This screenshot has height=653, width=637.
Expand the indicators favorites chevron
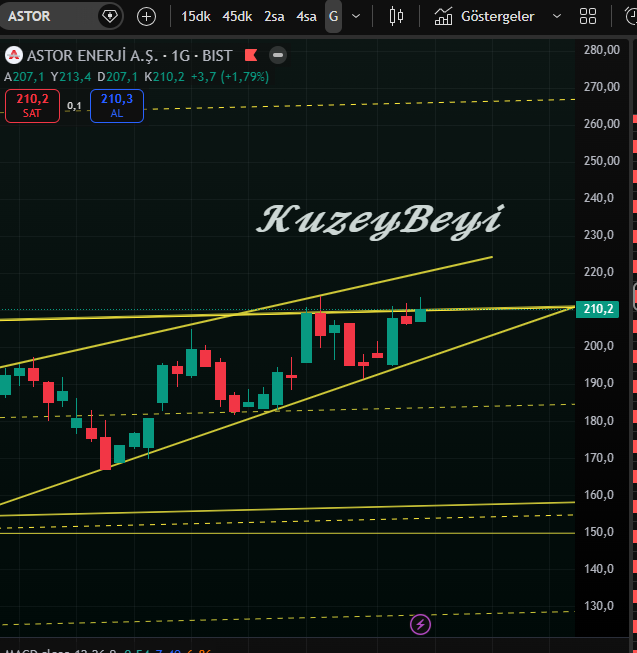pos(557,17)
